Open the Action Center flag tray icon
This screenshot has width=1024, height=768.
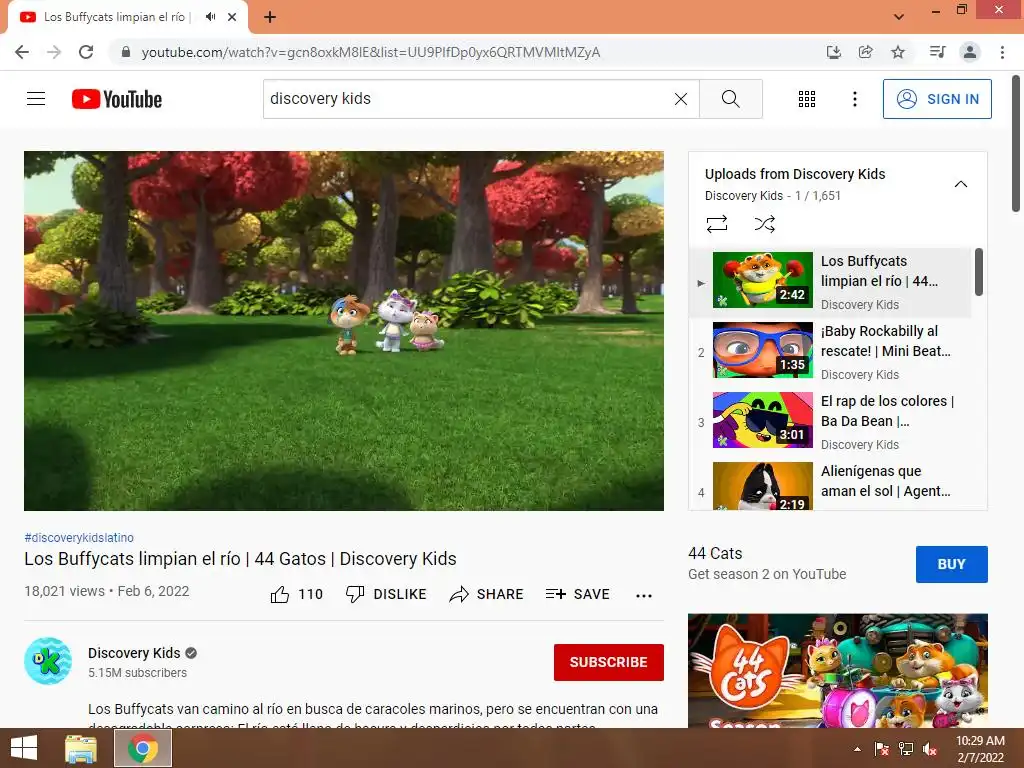click(881, 749)
